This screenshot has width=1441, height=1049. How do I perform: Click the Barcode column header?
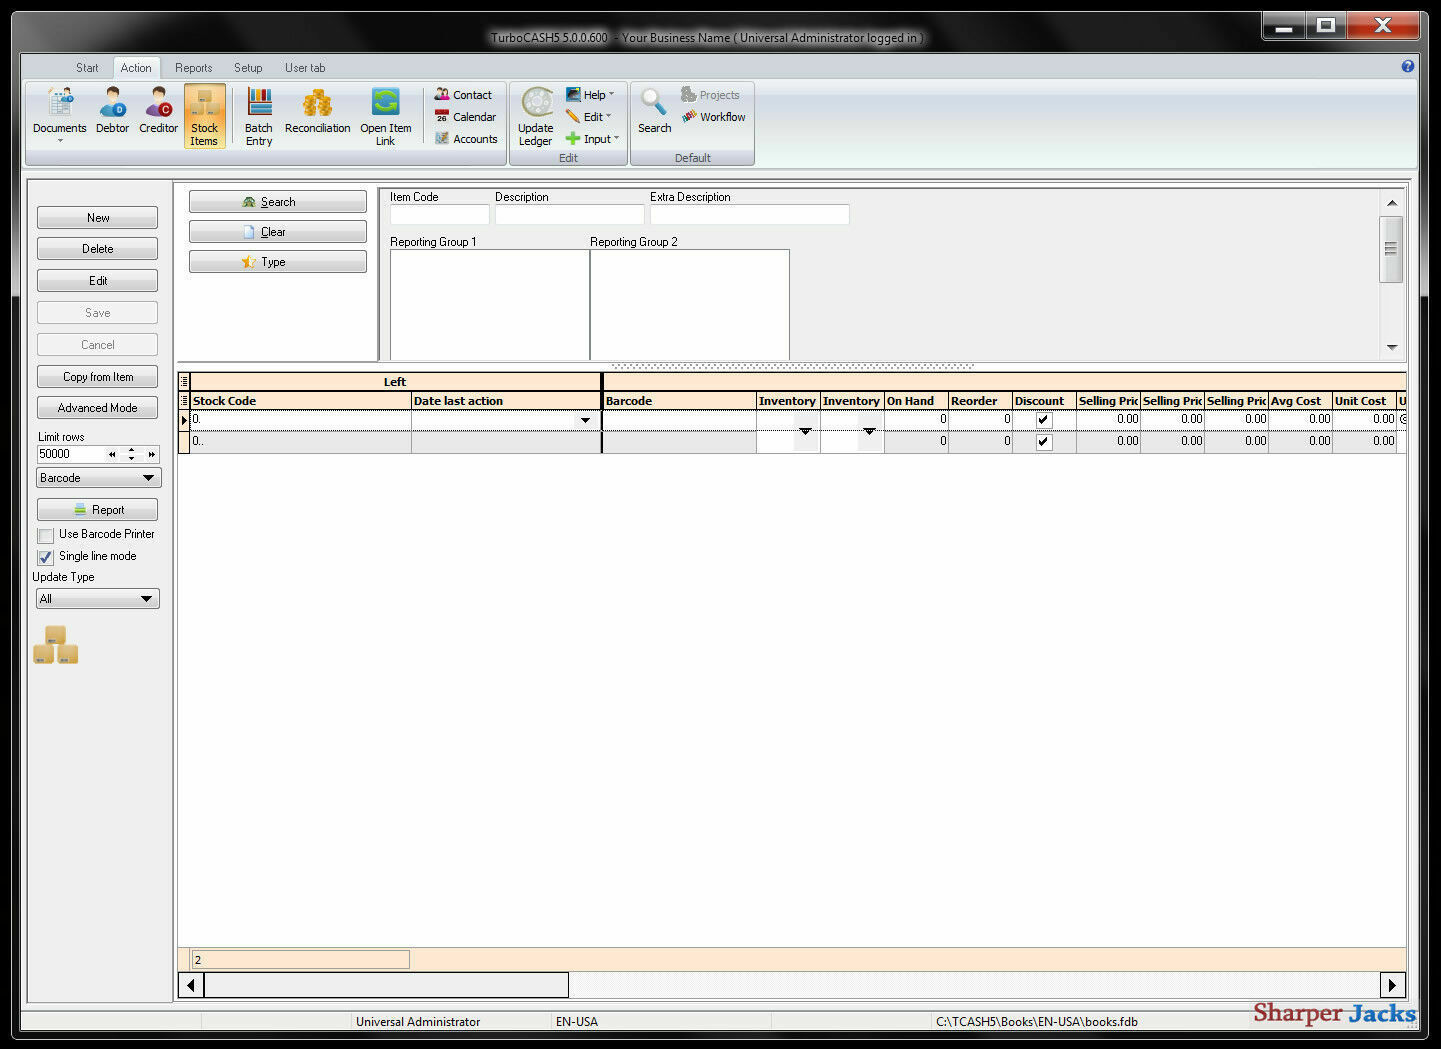[679, 401]
